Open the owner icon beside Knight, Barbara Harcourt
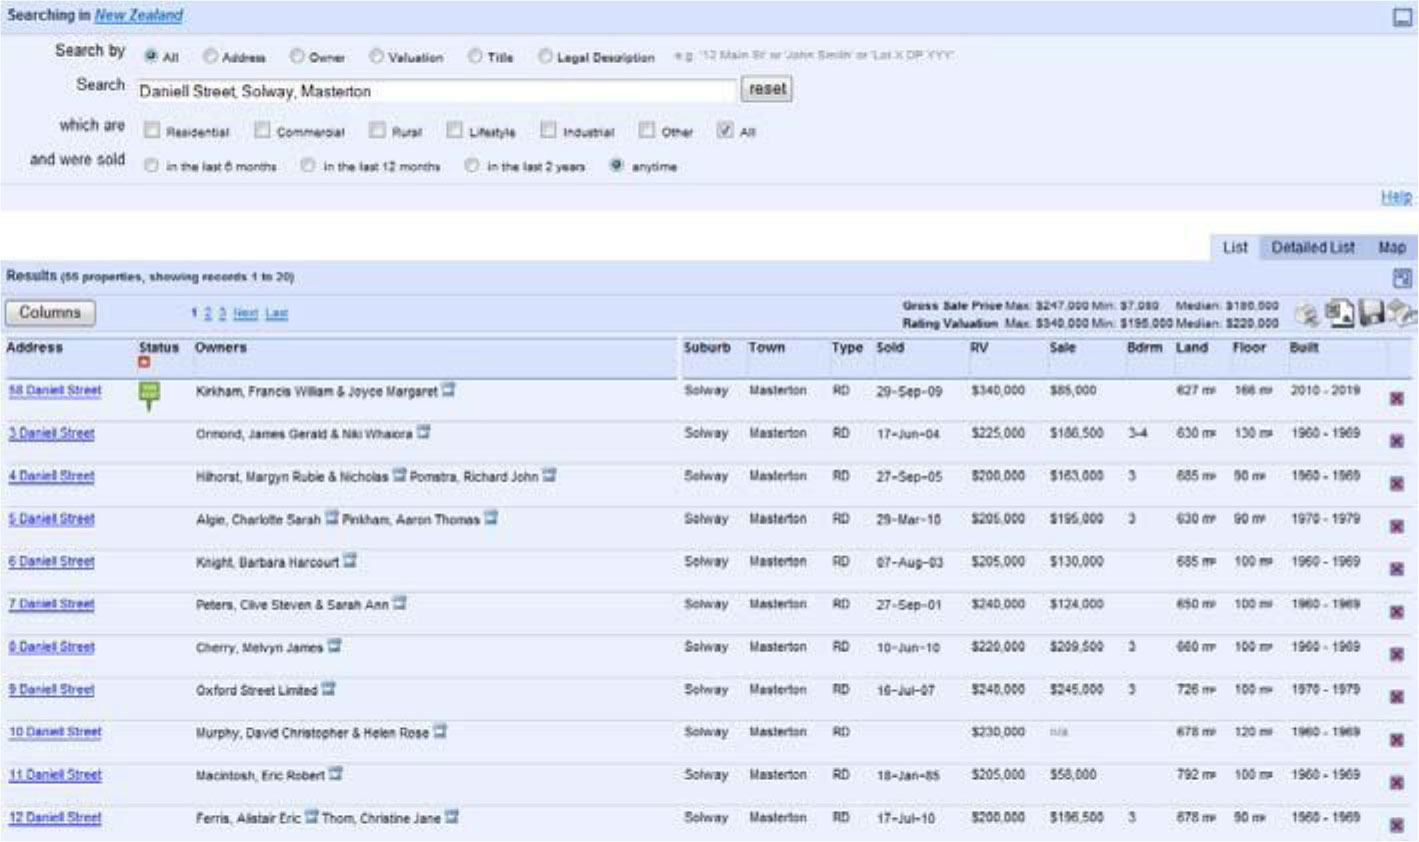Image resolution: width=1419 pixels, height=842 pixels. coord(350,561)
